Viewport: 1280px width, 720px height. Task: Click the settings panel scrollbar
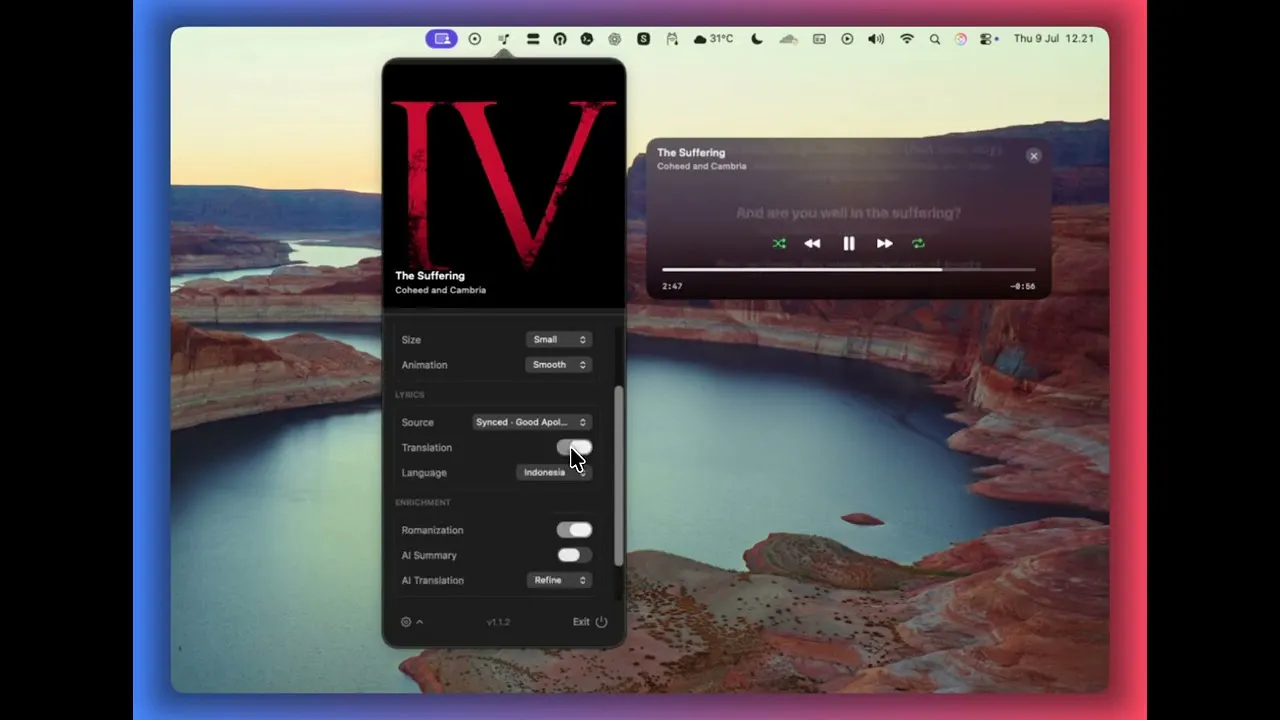click(619, 476)
